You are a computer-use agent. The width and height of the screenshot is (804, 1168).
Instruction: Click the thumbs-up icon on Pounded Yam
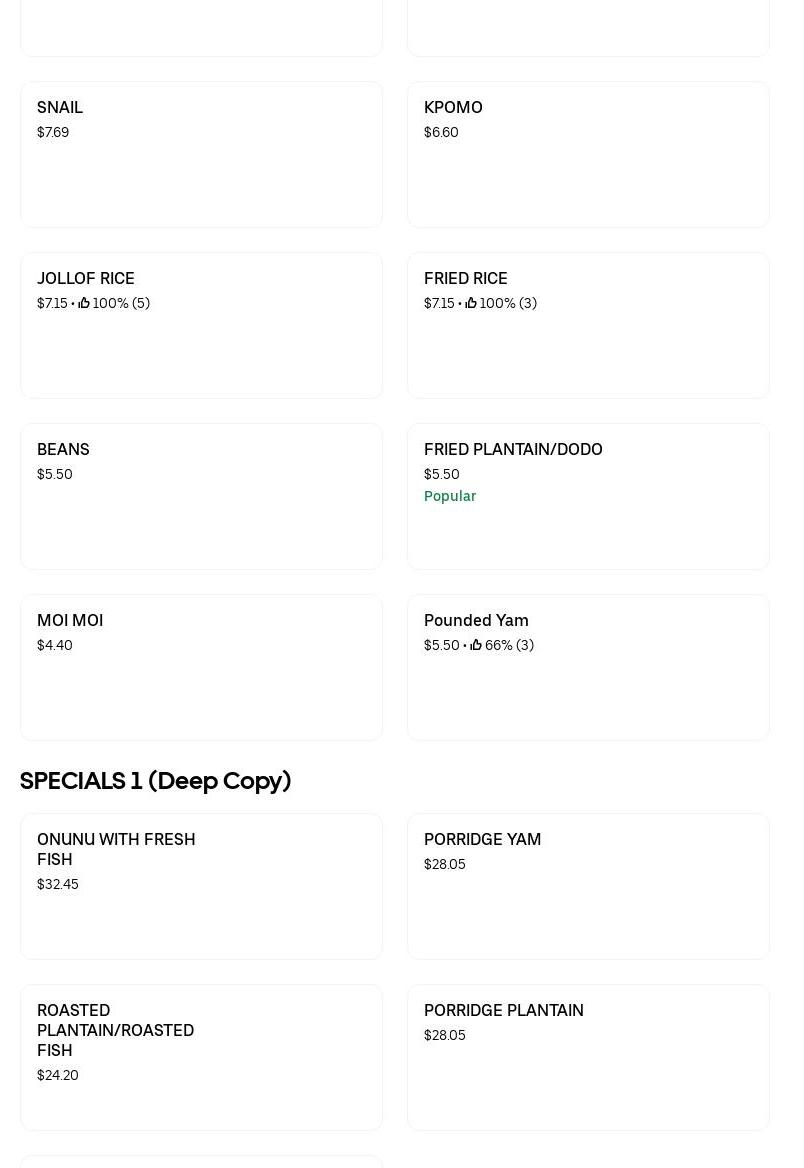pyautogui.click(x=476, y=645)
